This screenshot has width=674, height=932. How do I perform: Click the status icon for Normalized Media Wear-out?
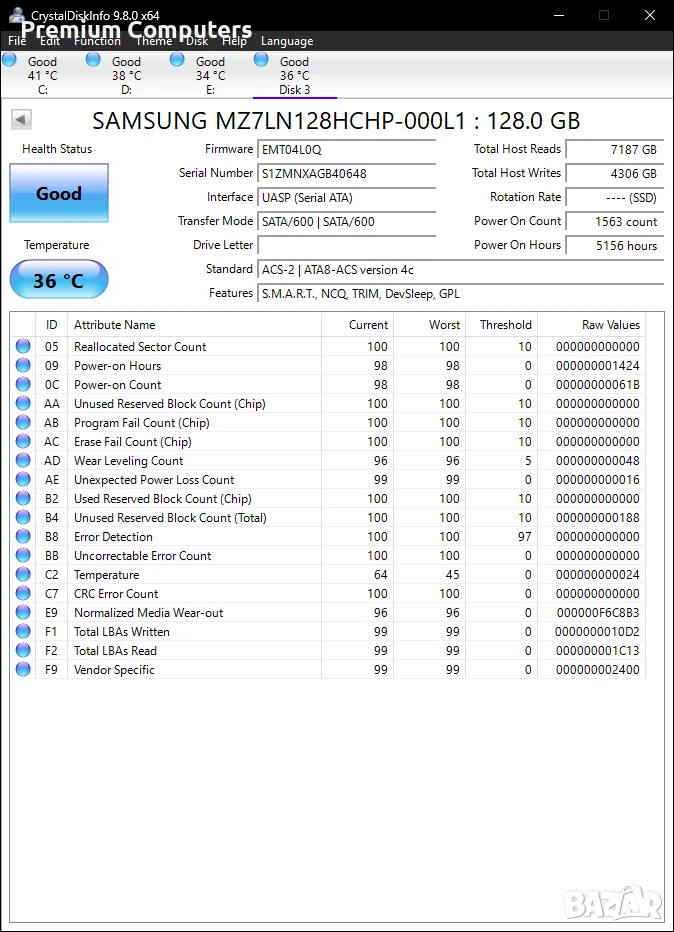click(23, 612)
